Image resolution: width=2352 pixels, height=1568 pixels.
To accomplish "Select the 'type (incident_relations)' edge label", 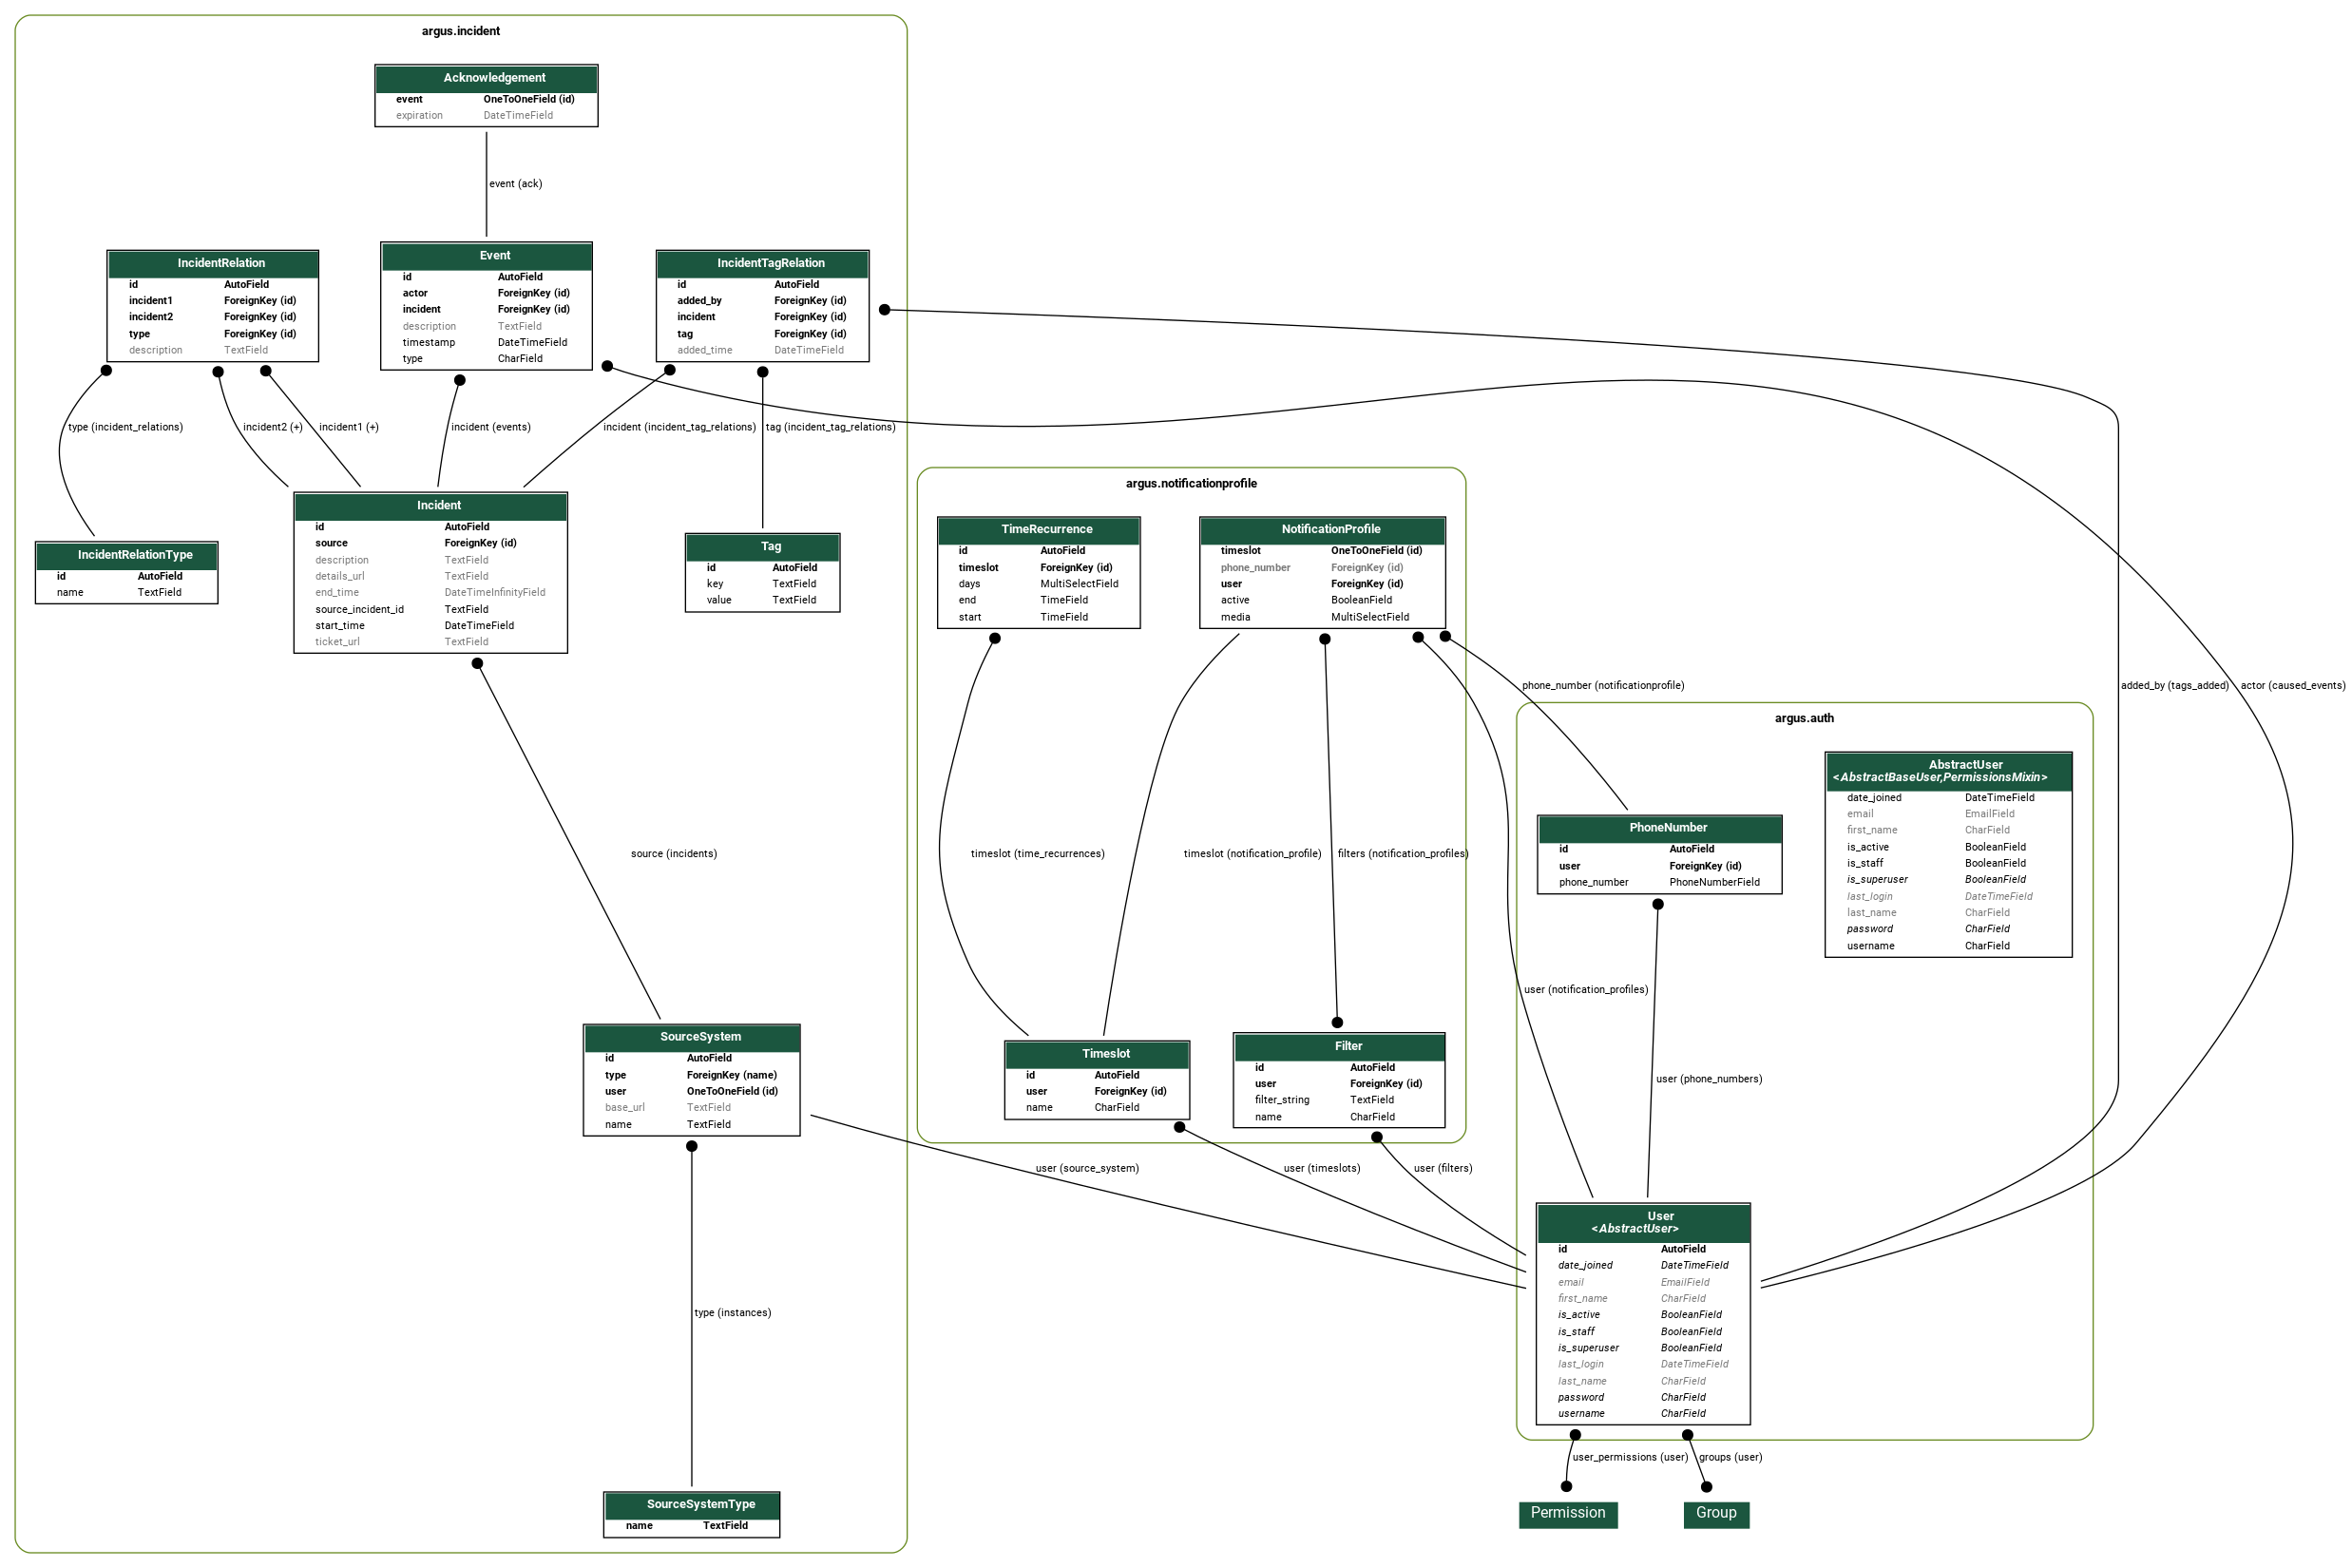I will [x=126, y=428].
